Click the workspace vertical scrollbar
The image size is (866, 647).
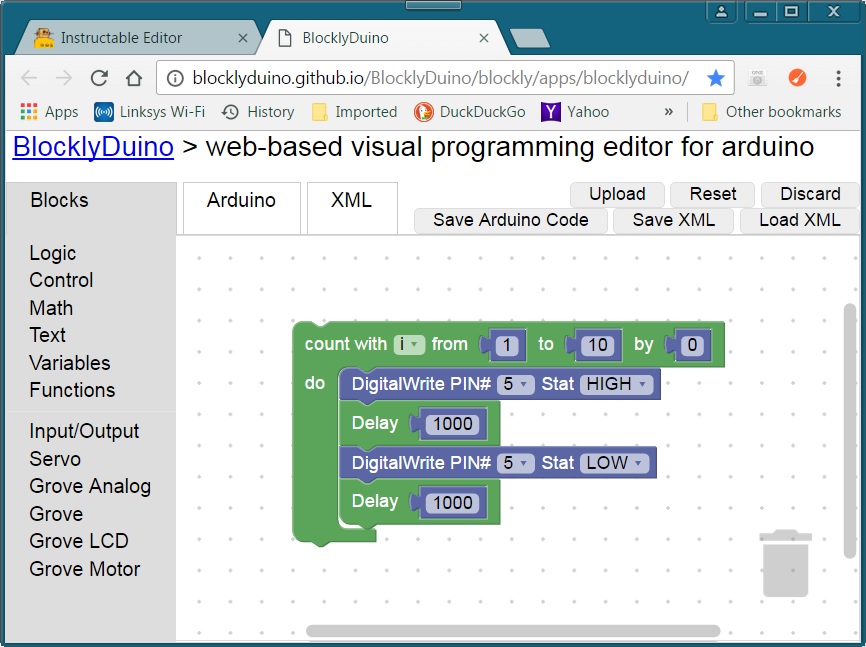[x=849, y=431]
